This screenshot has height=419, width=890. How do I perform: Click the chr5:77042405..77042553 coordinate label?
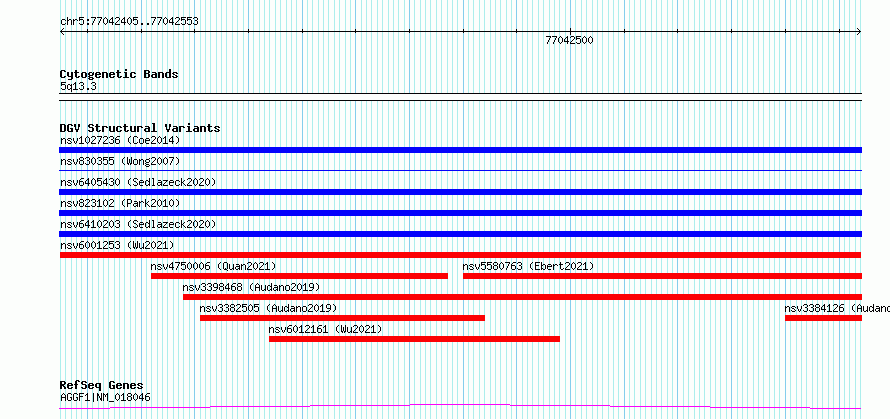click(129, 22)
